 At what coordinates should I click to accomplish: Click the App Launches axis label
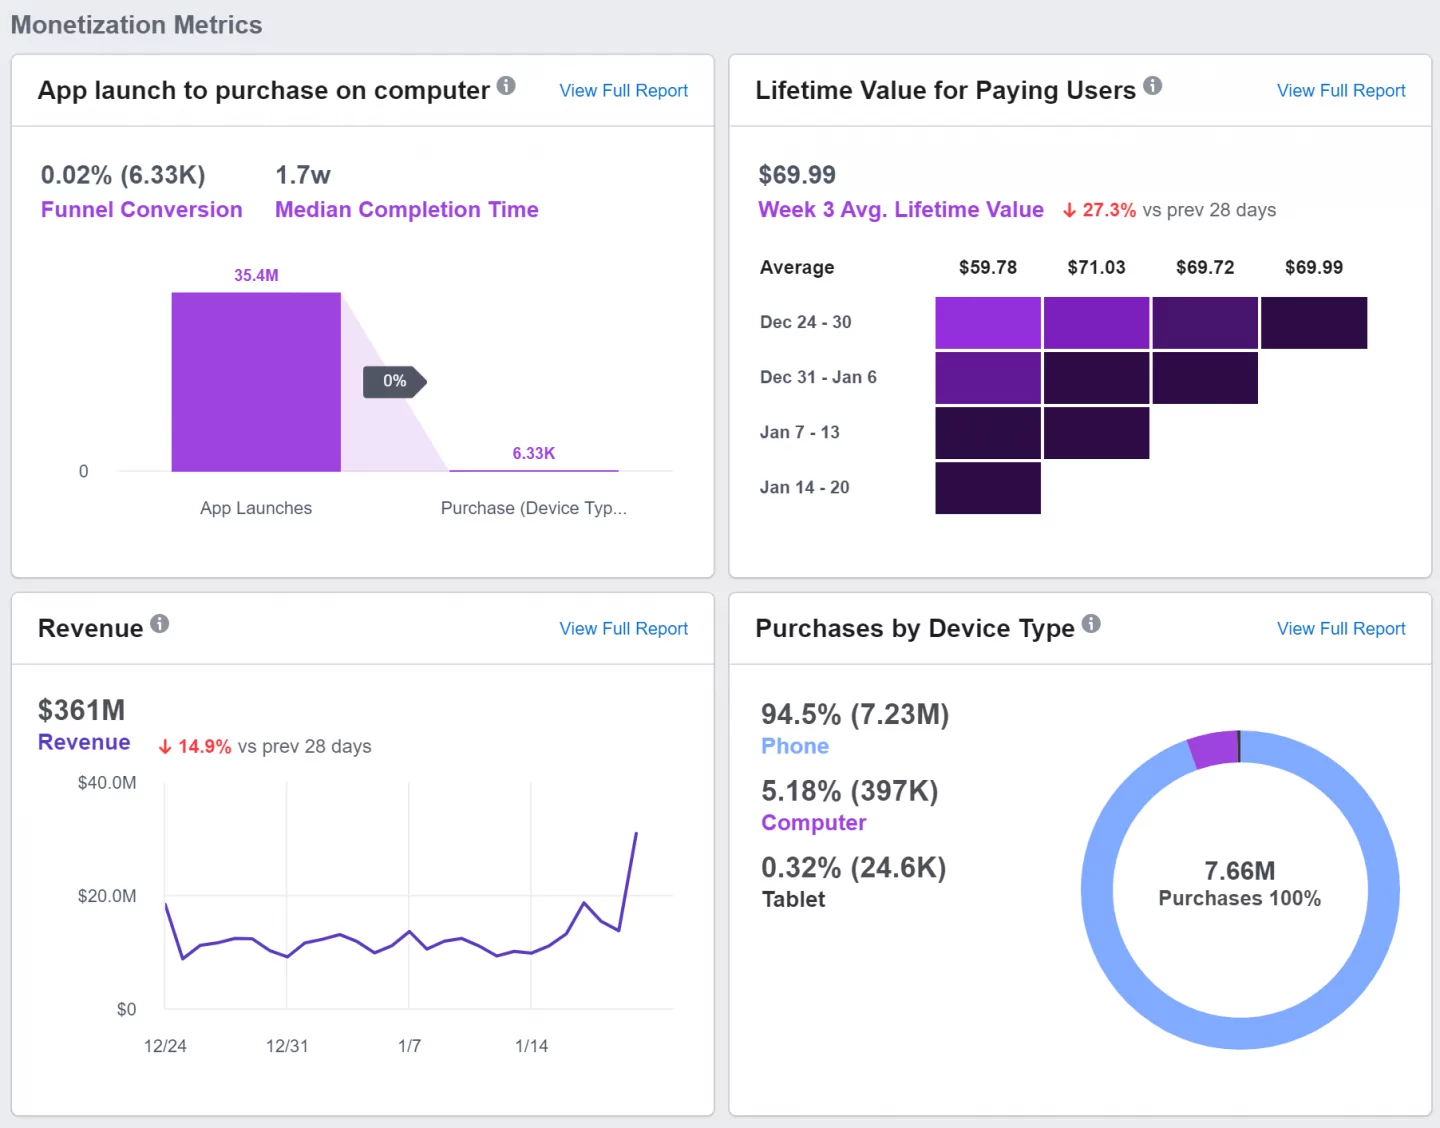pyautogui.click(x=256, y=508)
